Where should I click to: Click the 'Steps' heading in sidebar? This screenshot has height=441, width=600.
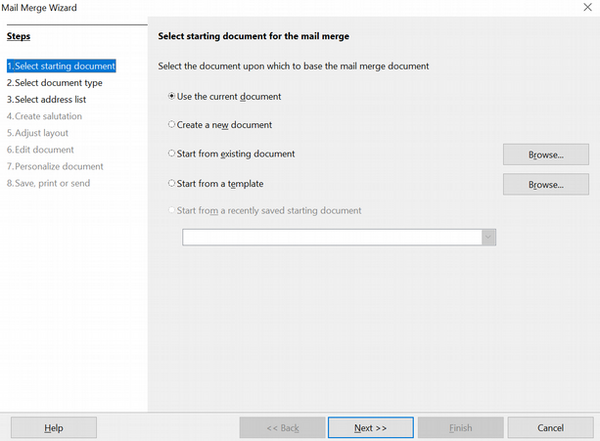18,36
